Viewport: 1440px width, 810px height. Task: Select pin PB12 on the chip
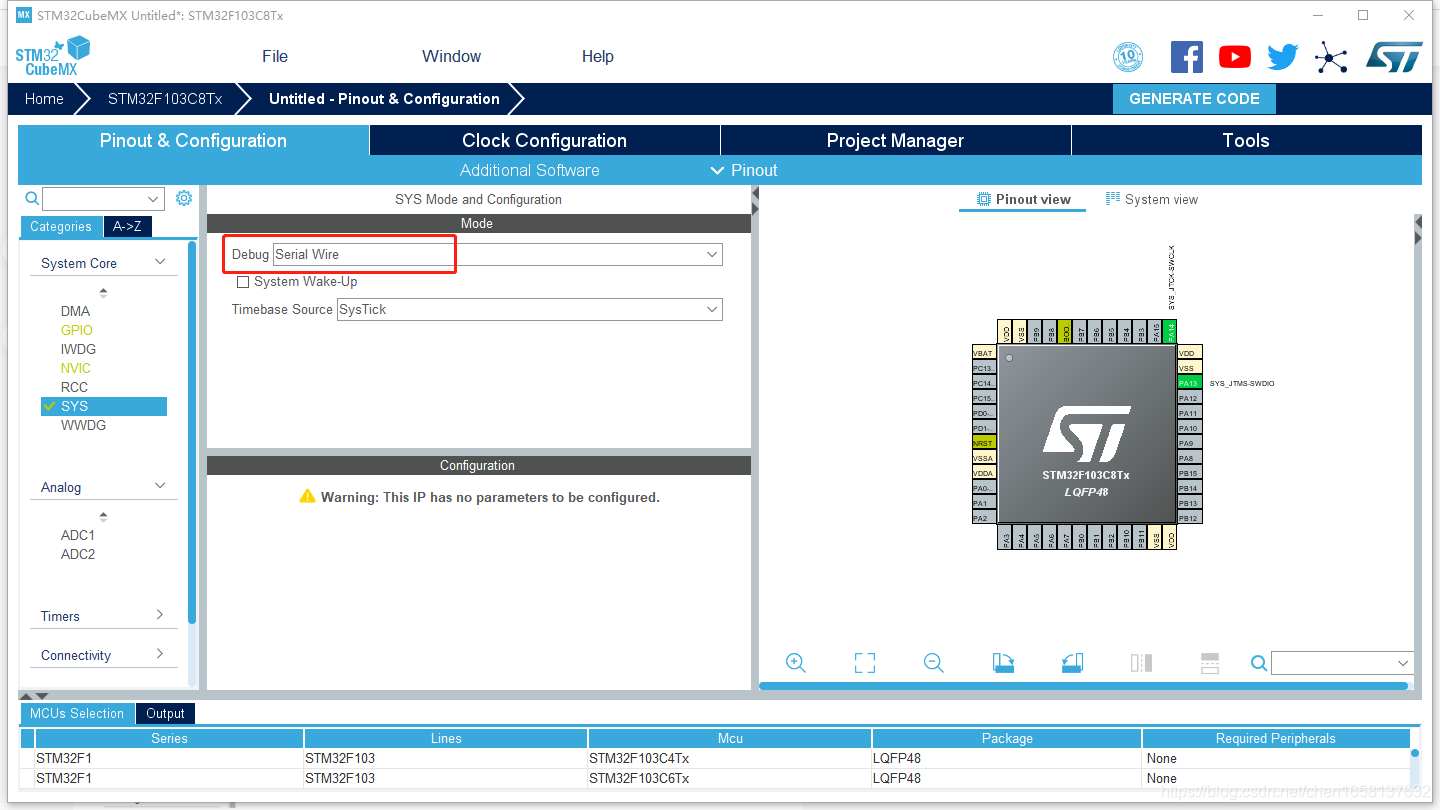click(x=1188, y=518)
